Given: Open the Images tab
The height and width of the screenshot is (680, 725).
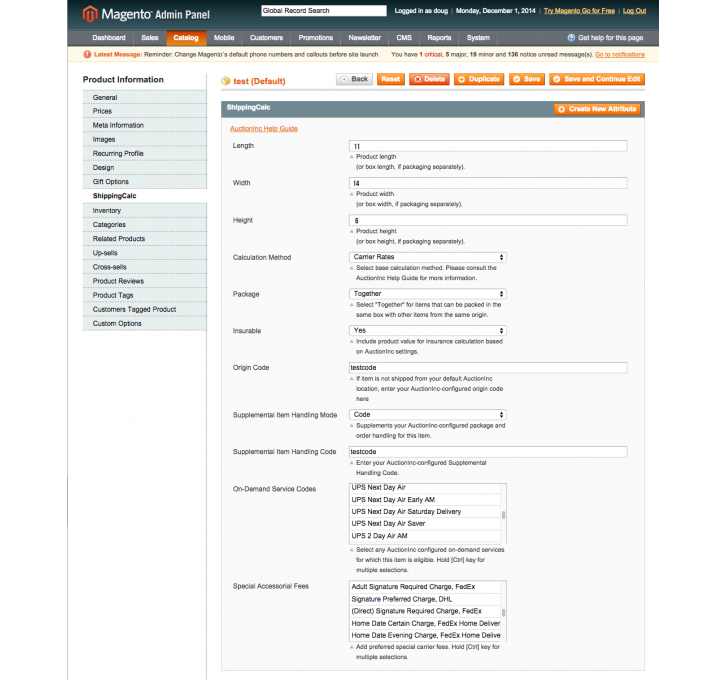Looking at the screenshot, I should (145, 140).
